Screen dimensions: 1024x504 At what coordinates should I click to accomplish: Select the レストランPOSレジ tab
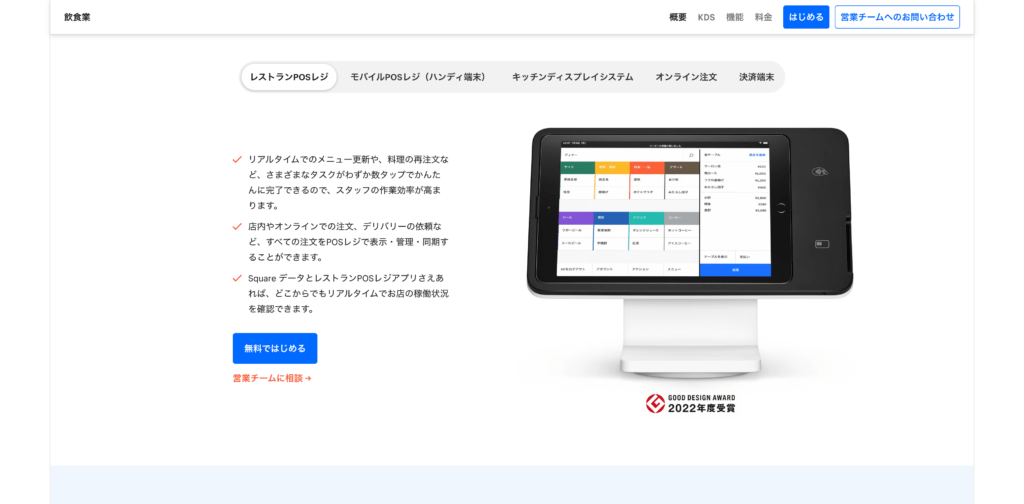coord(289,77)
